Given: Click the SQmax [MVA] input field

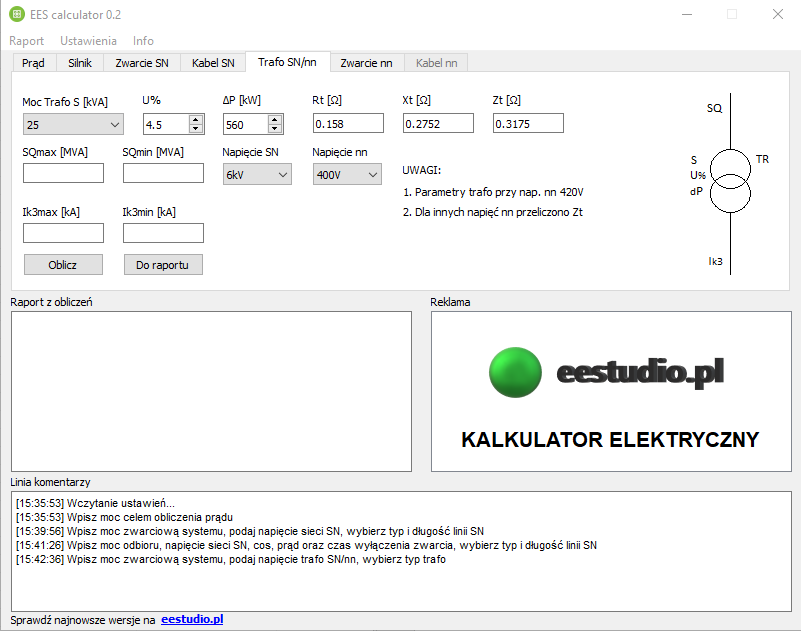Looking at the screenshot, I should coord(63,173).
